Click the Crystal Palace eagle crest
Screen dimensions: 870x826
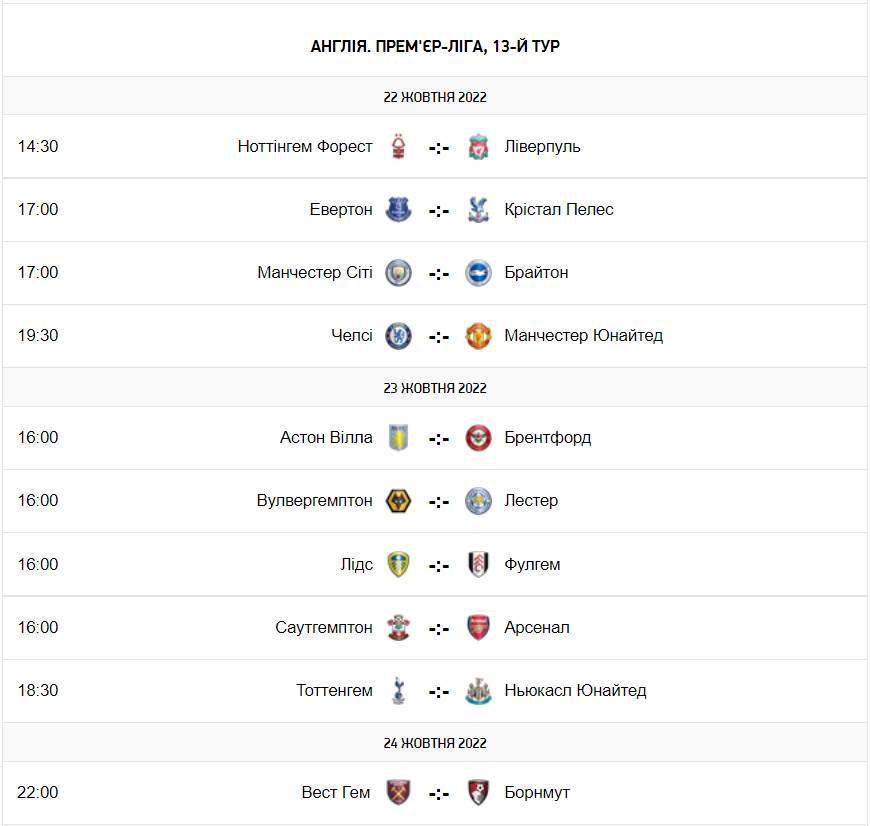coord(478,209)
